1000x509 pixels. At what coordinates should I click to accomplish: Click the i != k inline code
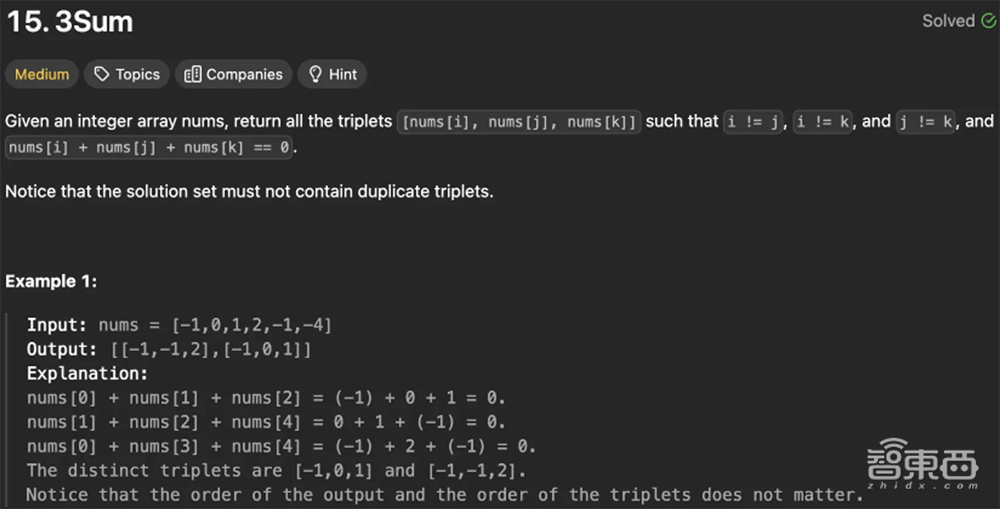(825, 122)
